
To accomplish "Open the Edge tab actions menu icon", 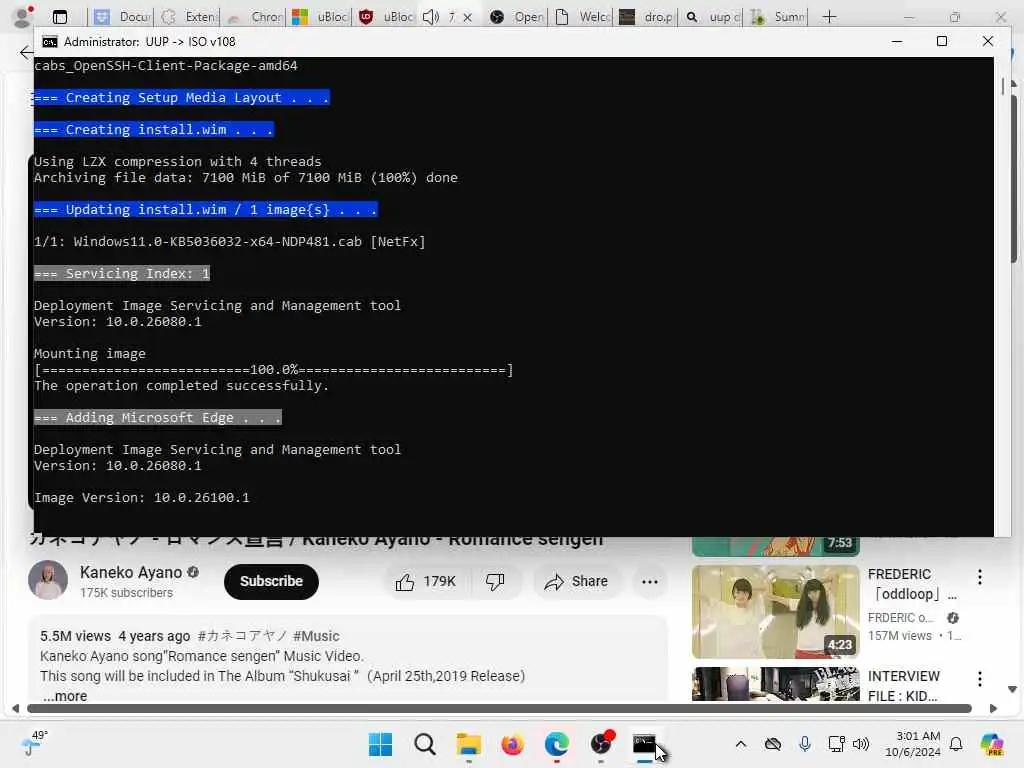I will click(x=59, y=17).
